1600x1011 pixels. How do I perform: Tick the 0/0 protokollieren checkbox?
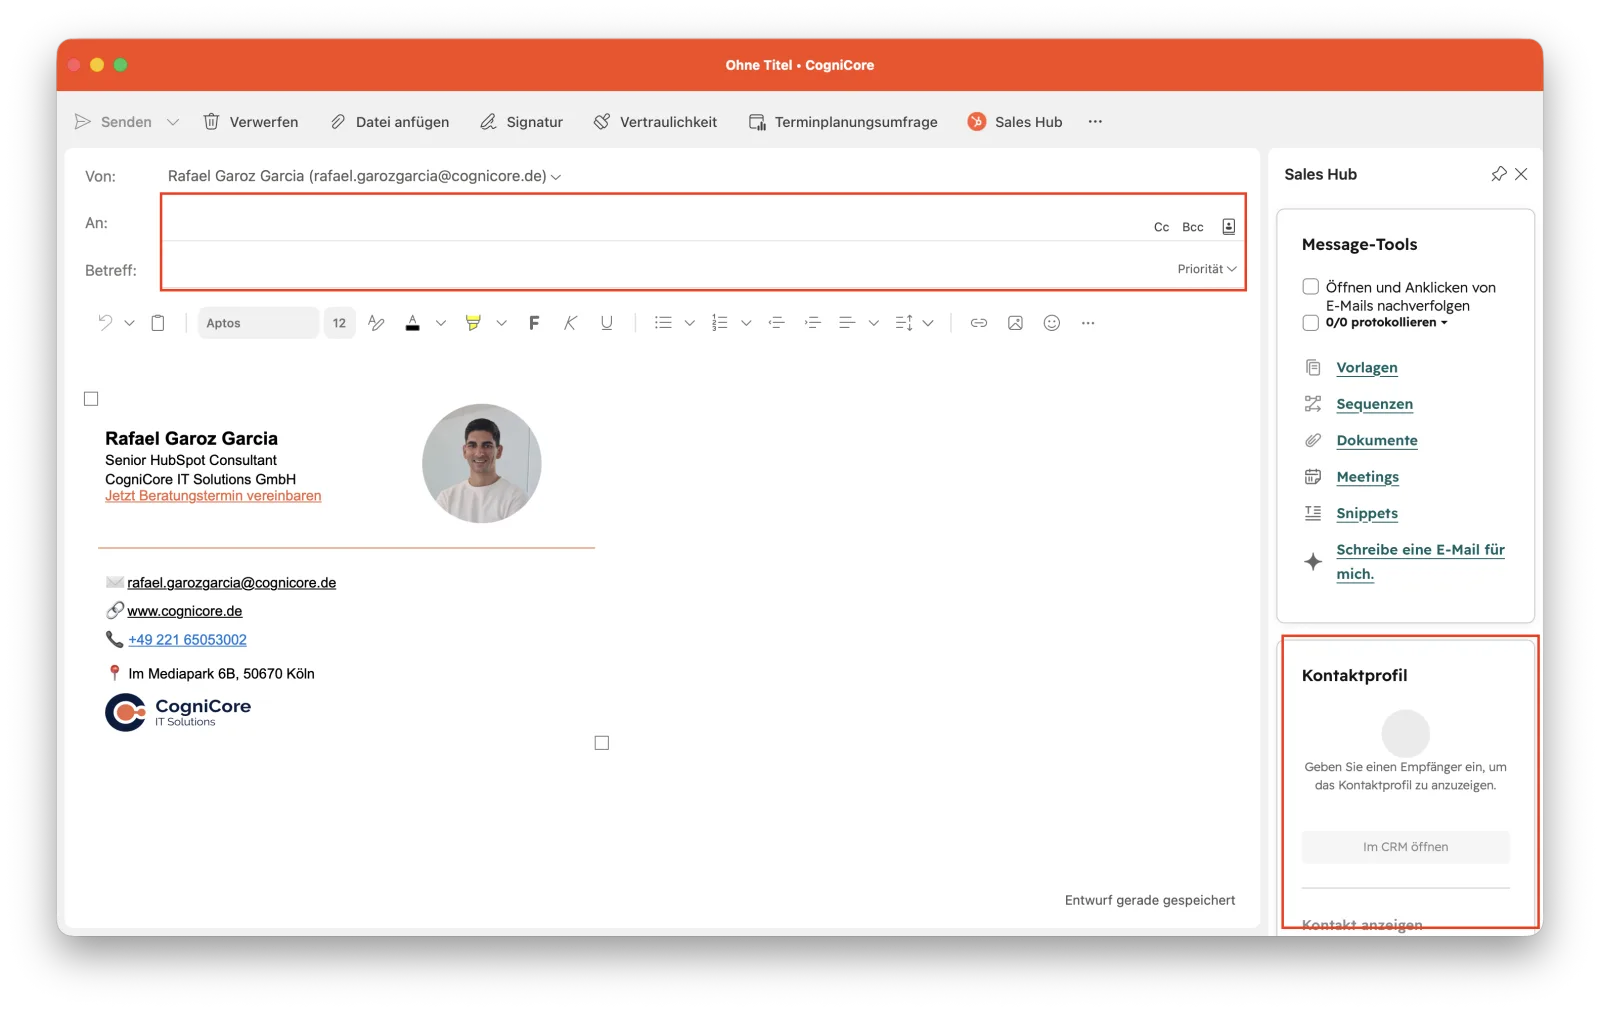[x=1310, y=323]
